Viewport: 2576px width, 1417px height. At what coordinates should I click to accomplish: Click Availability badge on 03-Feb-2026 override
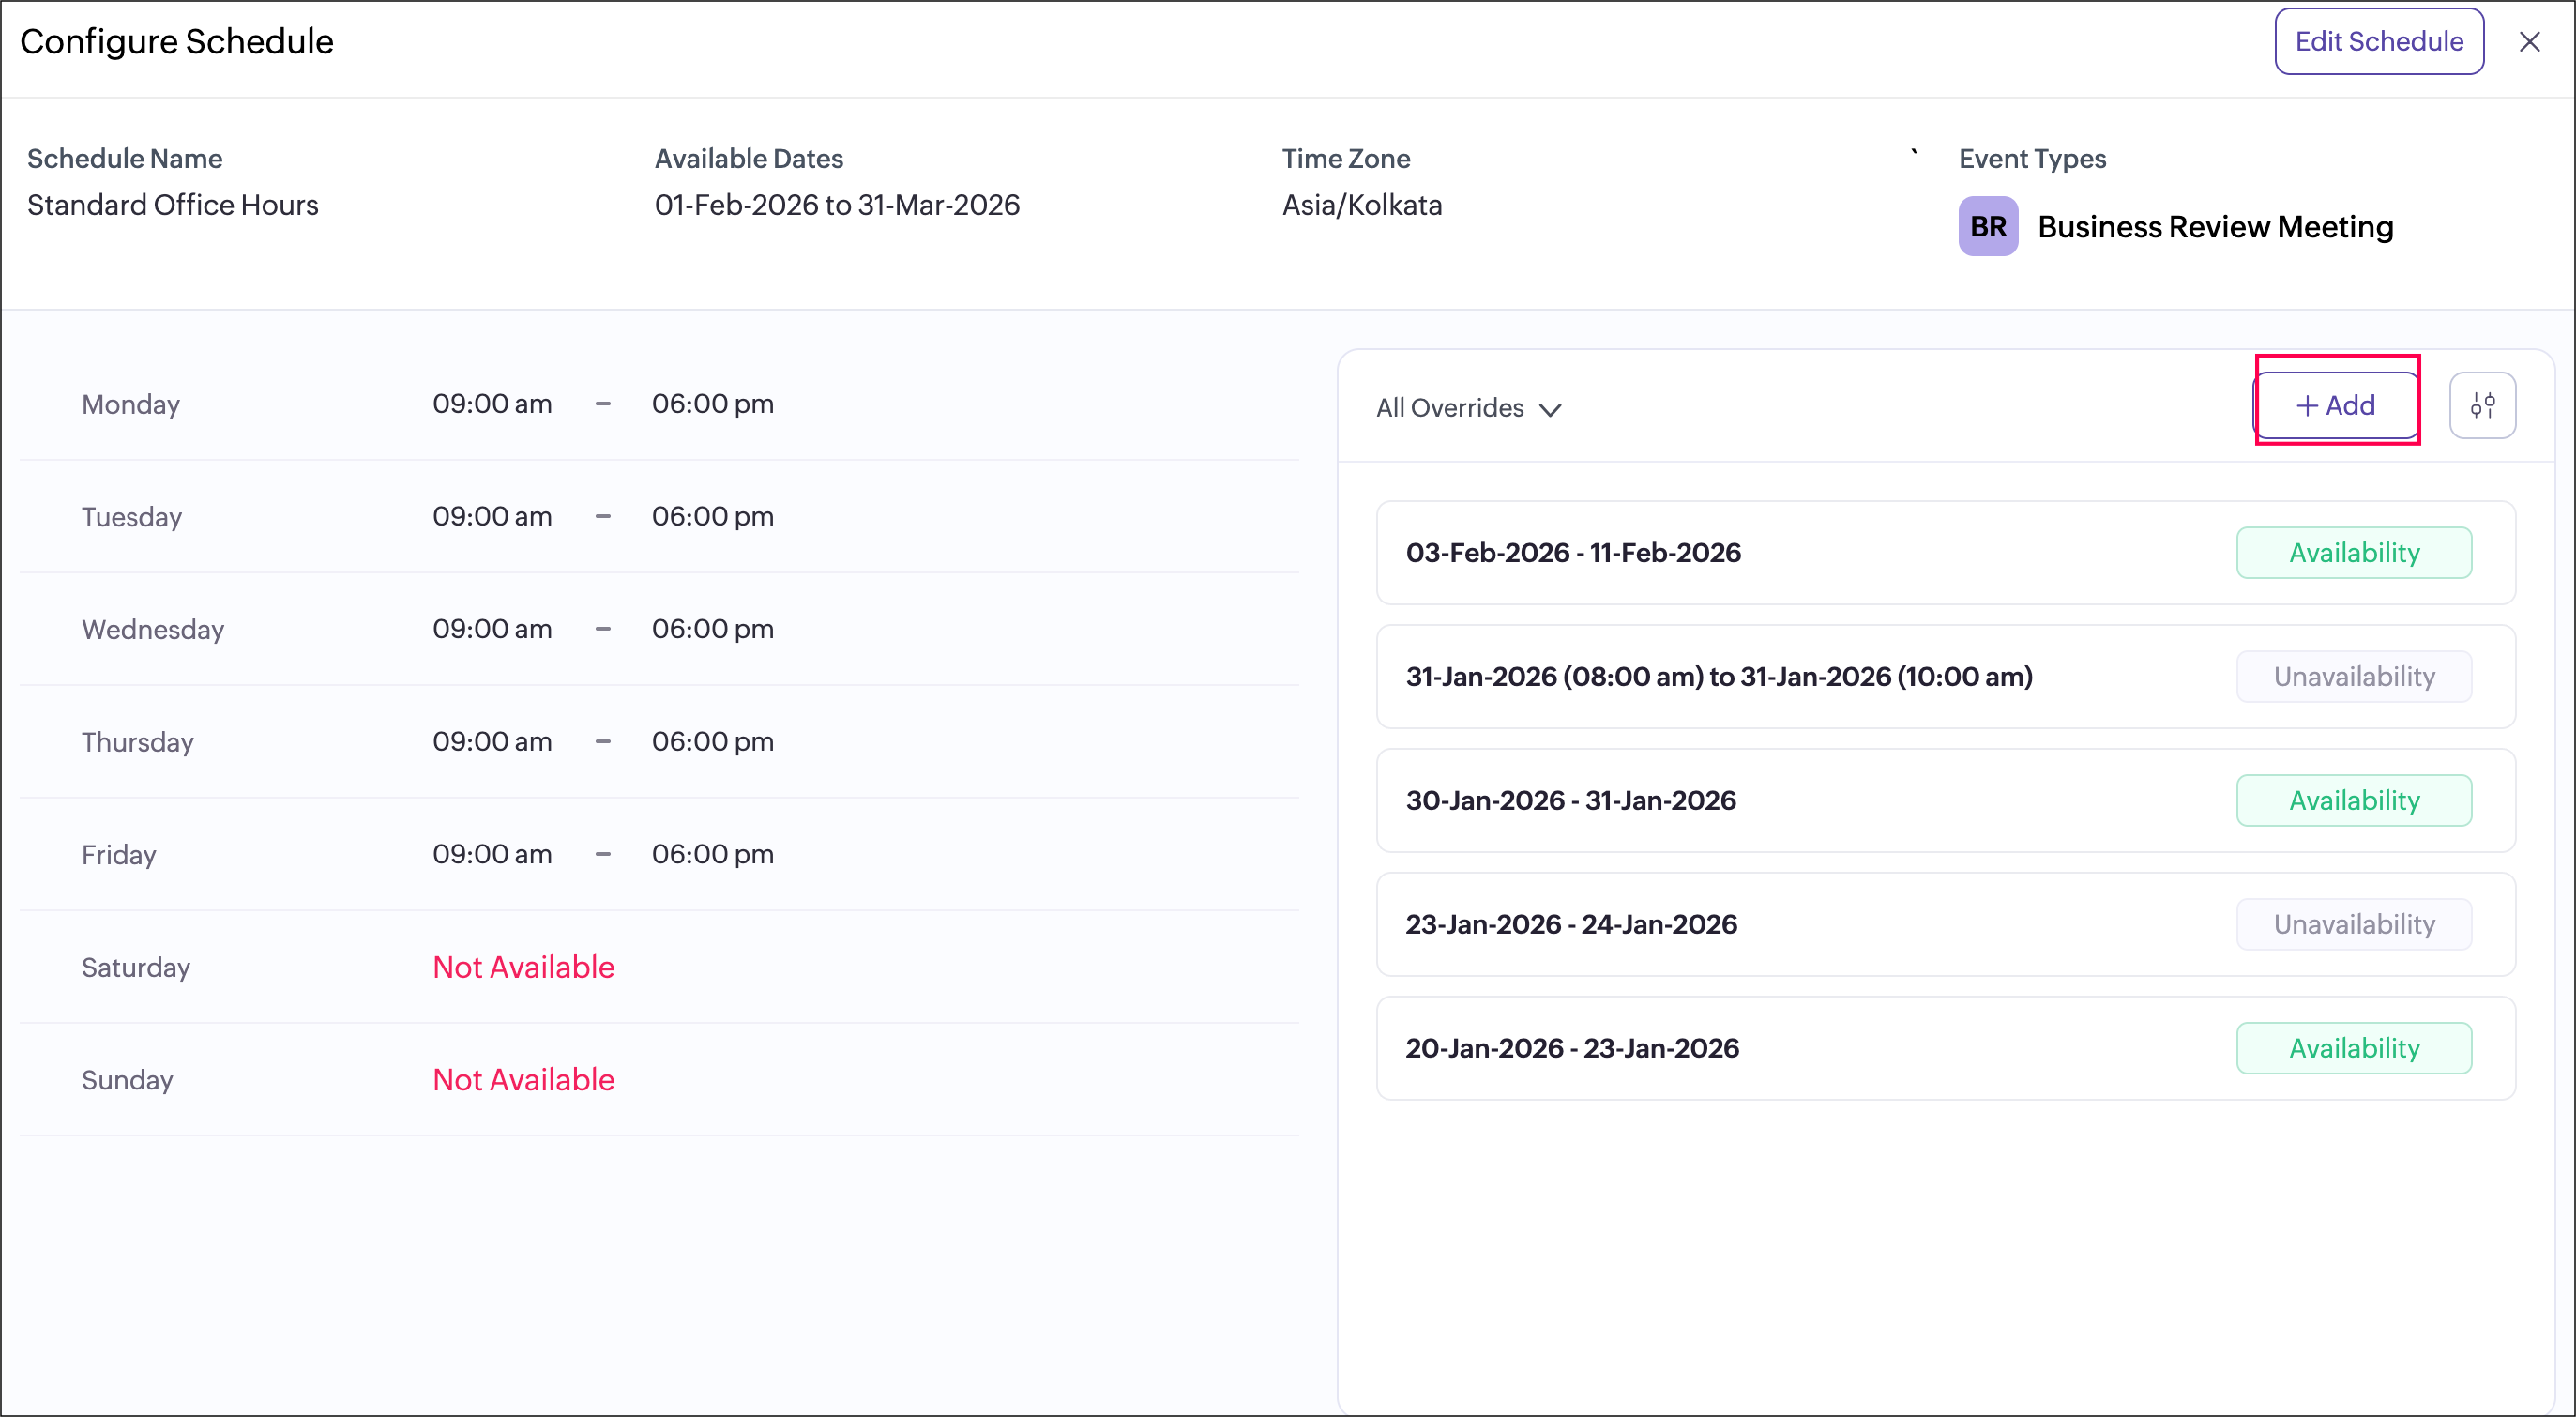pyautogui.click(x=2353, y=553)
